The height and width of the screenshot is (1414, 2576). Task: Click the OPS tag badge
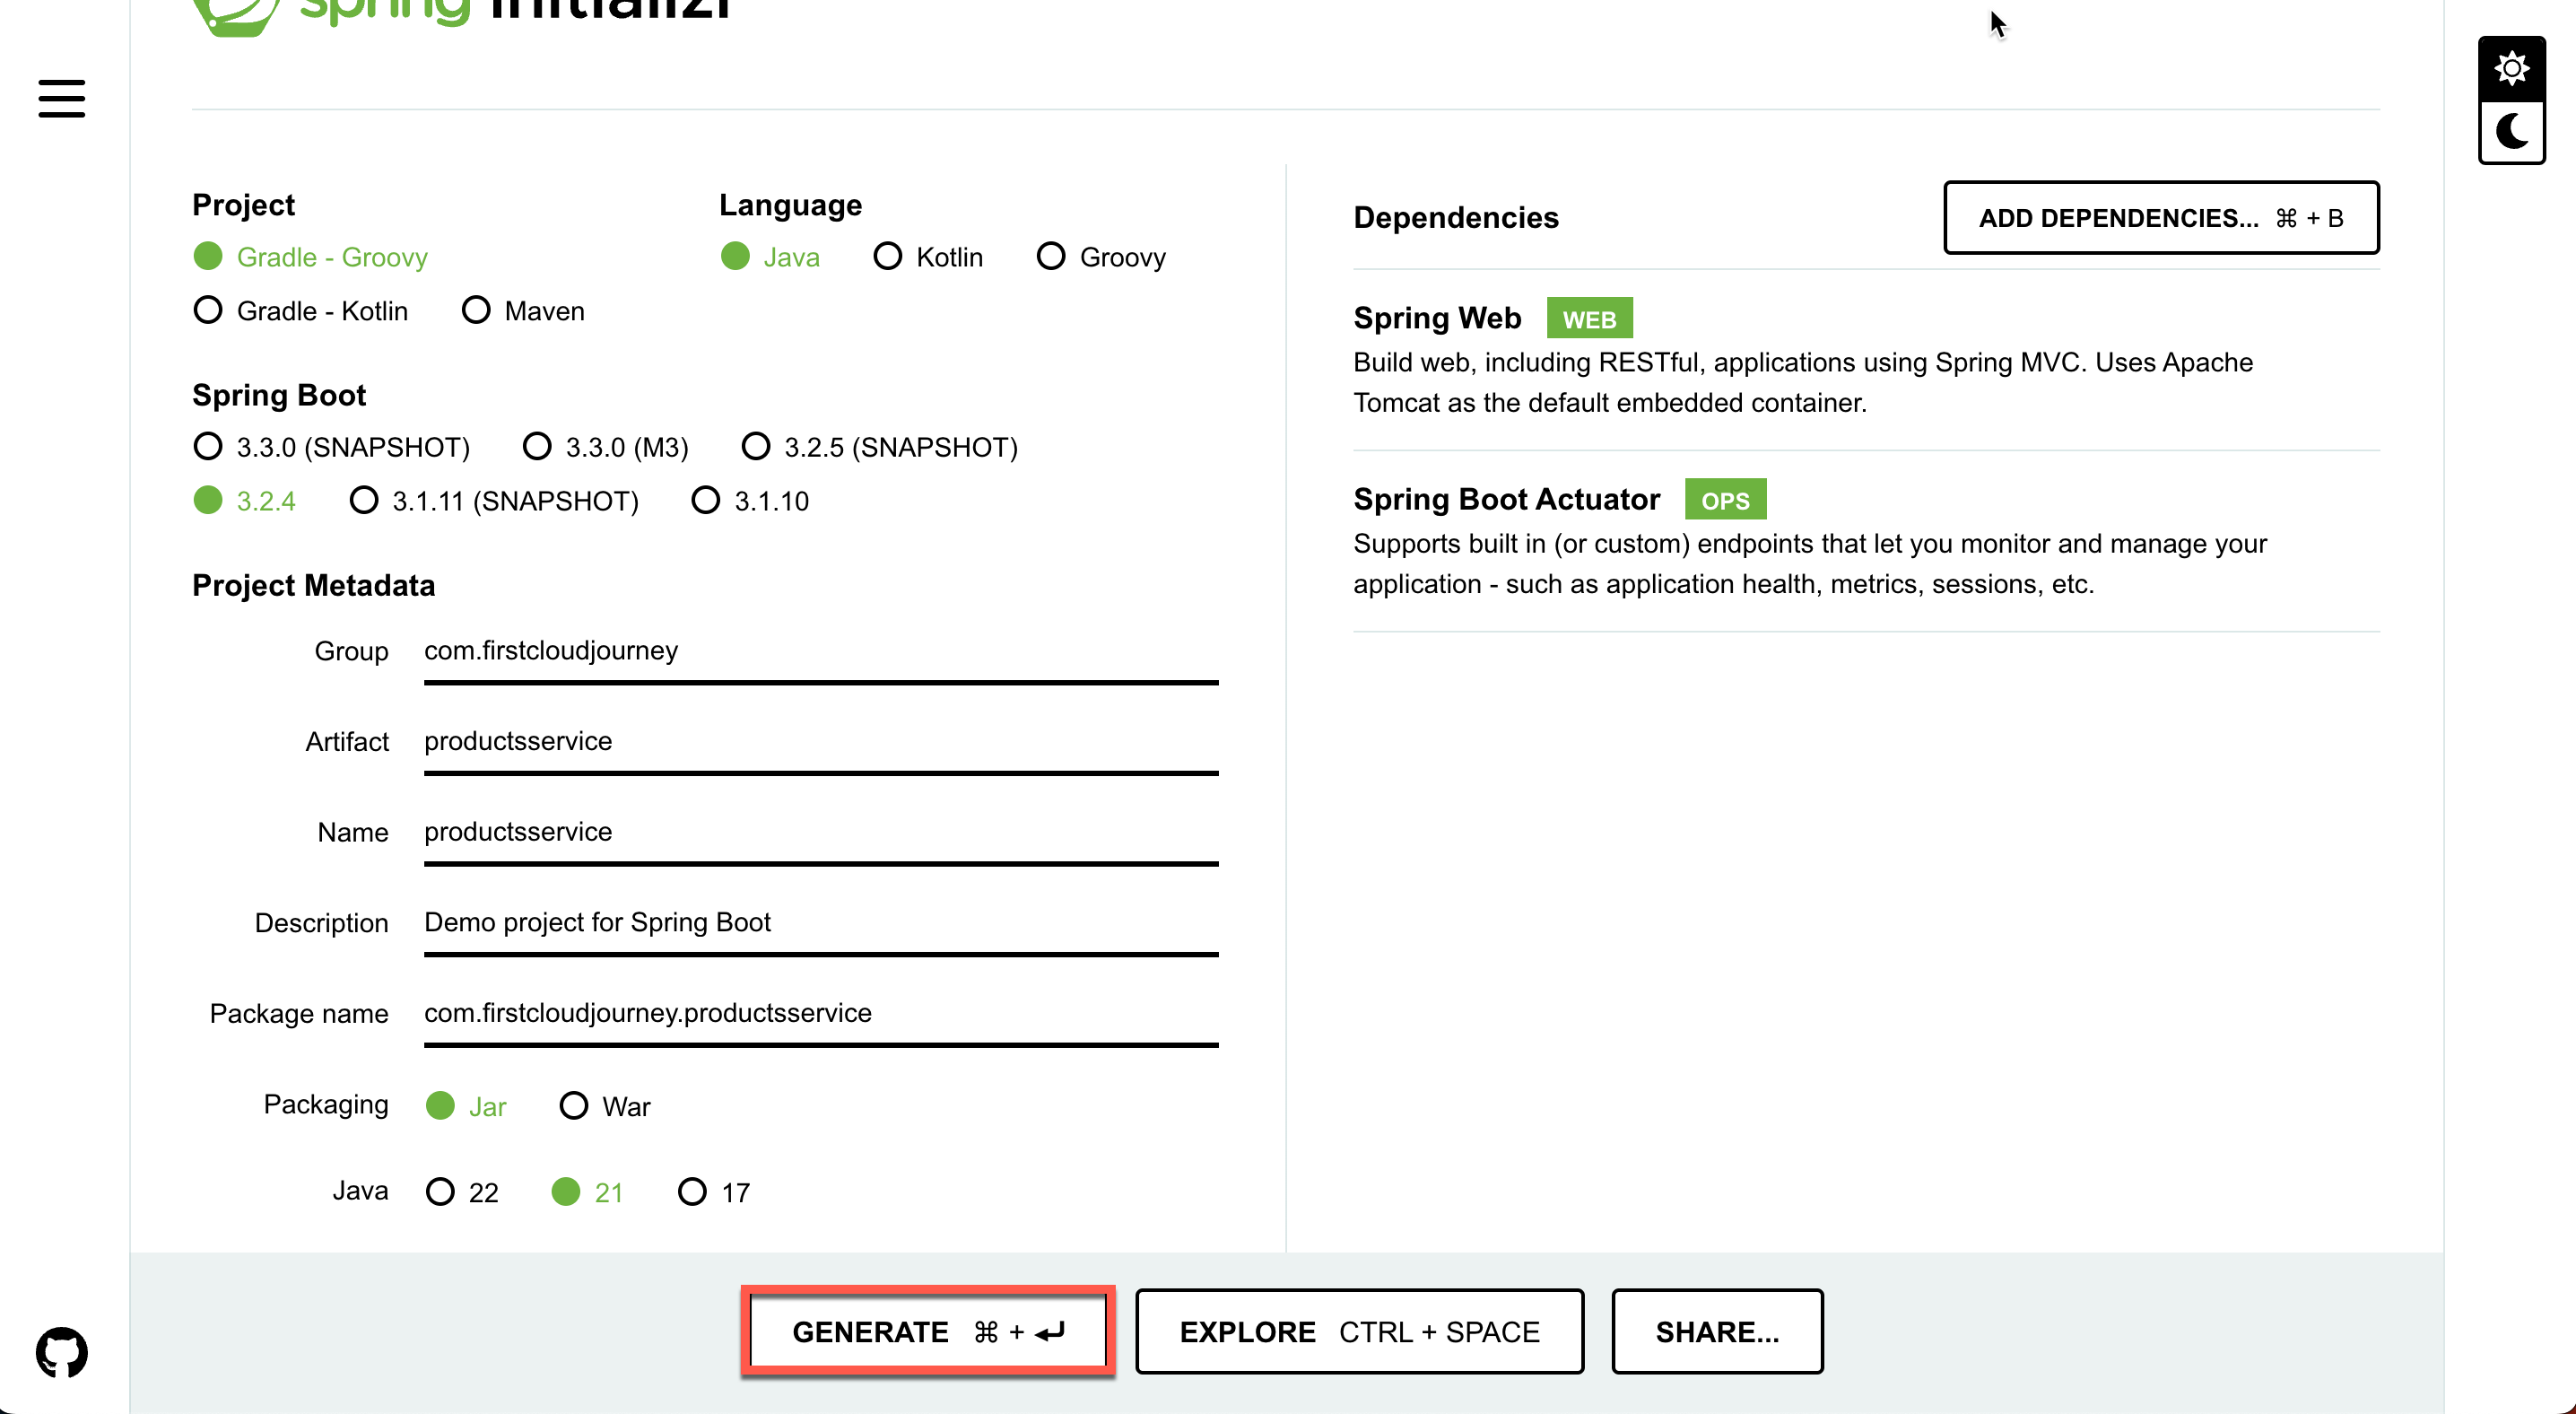pyautogui.click(x=1725, y=499)
